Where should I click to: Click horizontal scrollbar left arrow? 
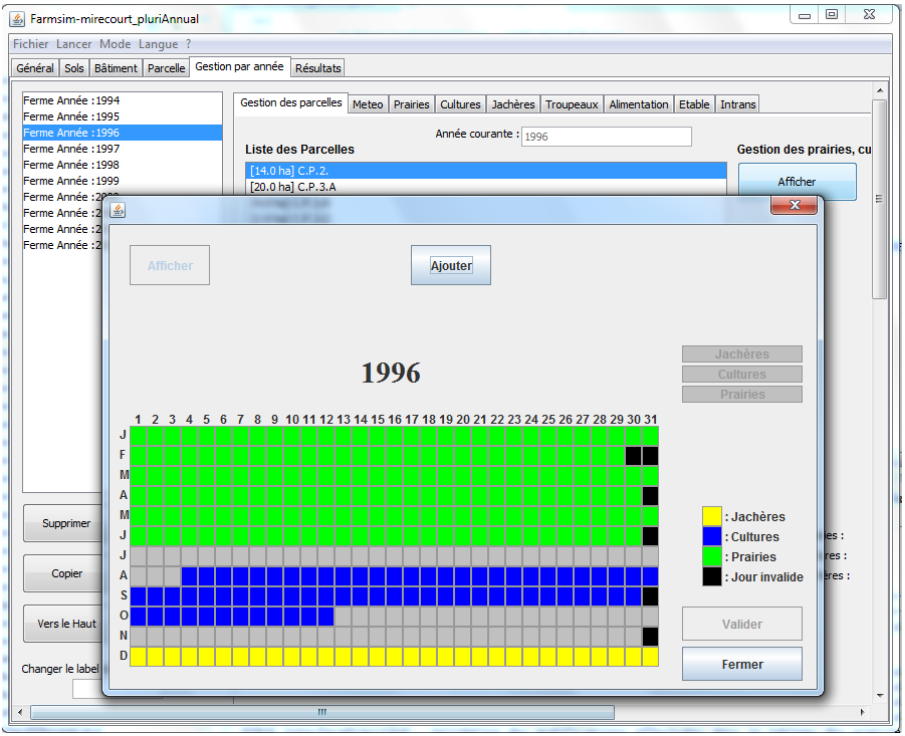(20, 713)
